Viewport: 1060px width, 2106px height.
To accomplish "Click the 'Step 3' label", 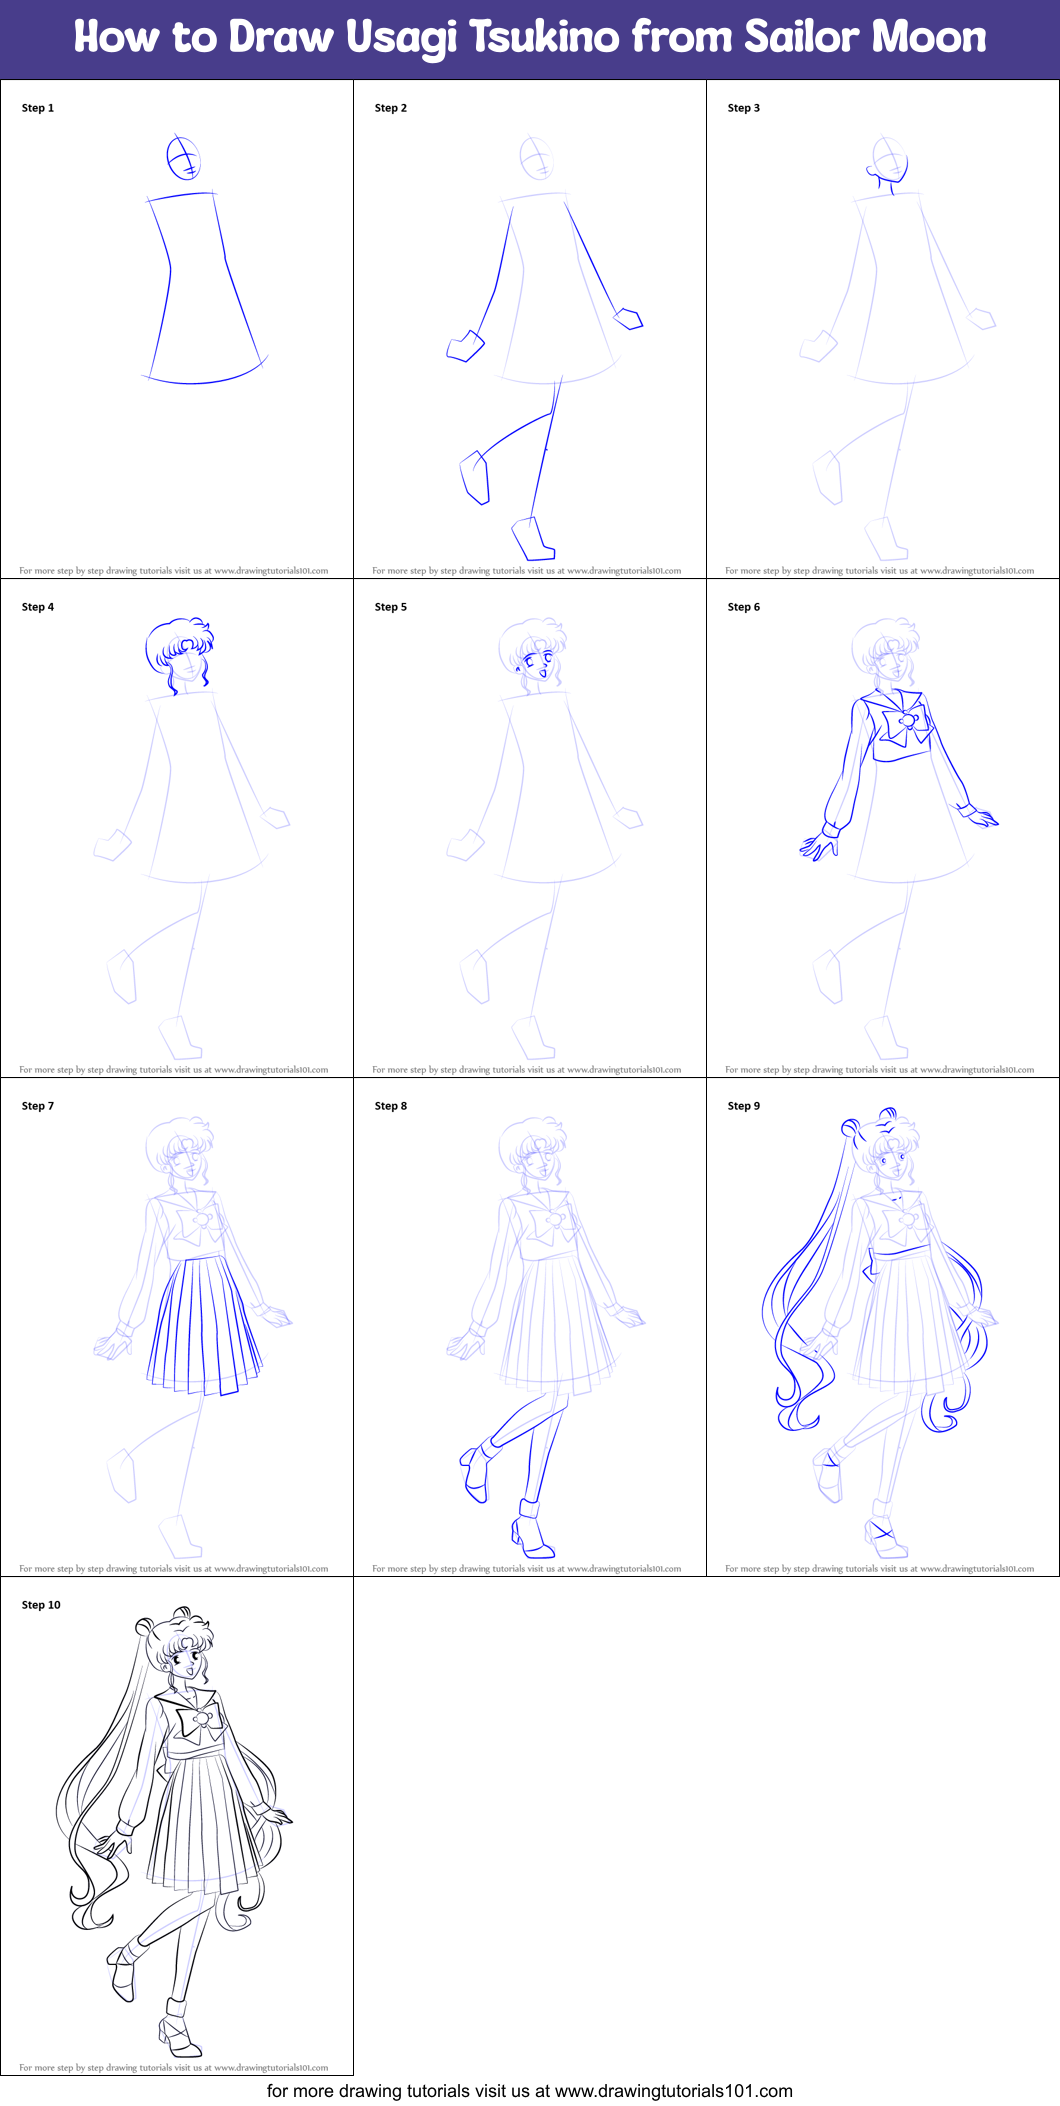I will click(744, 108).
